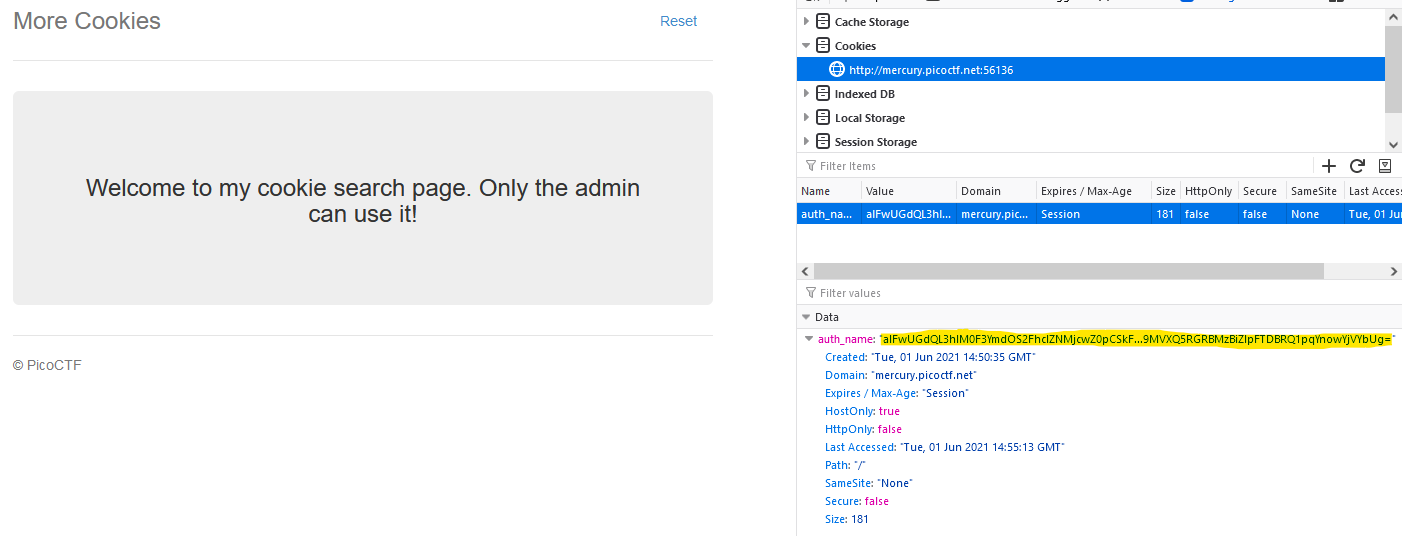Click the Local Storage database icon

pos(823,118)
